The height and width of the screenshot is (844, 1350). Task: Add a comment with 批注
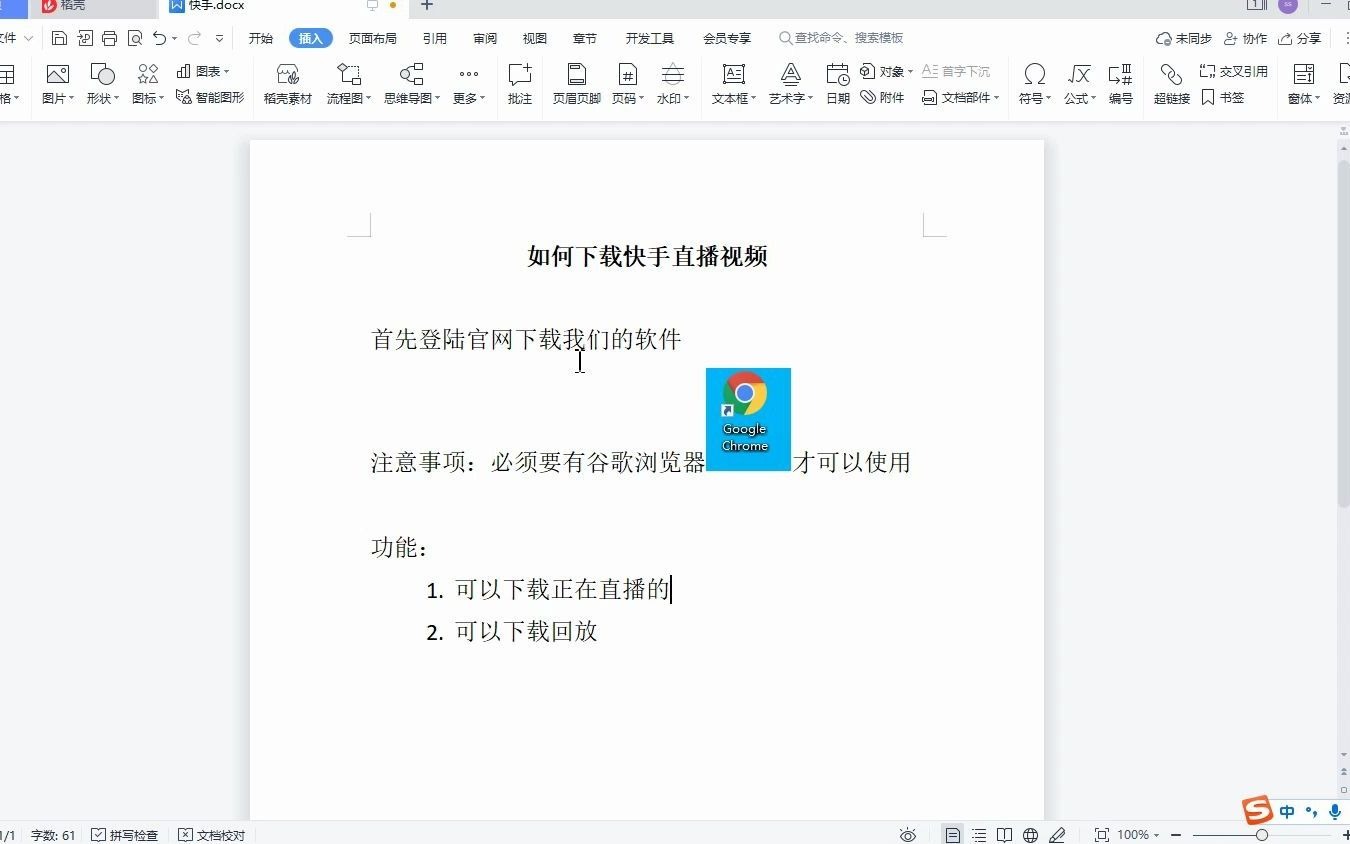click(520, 85)
